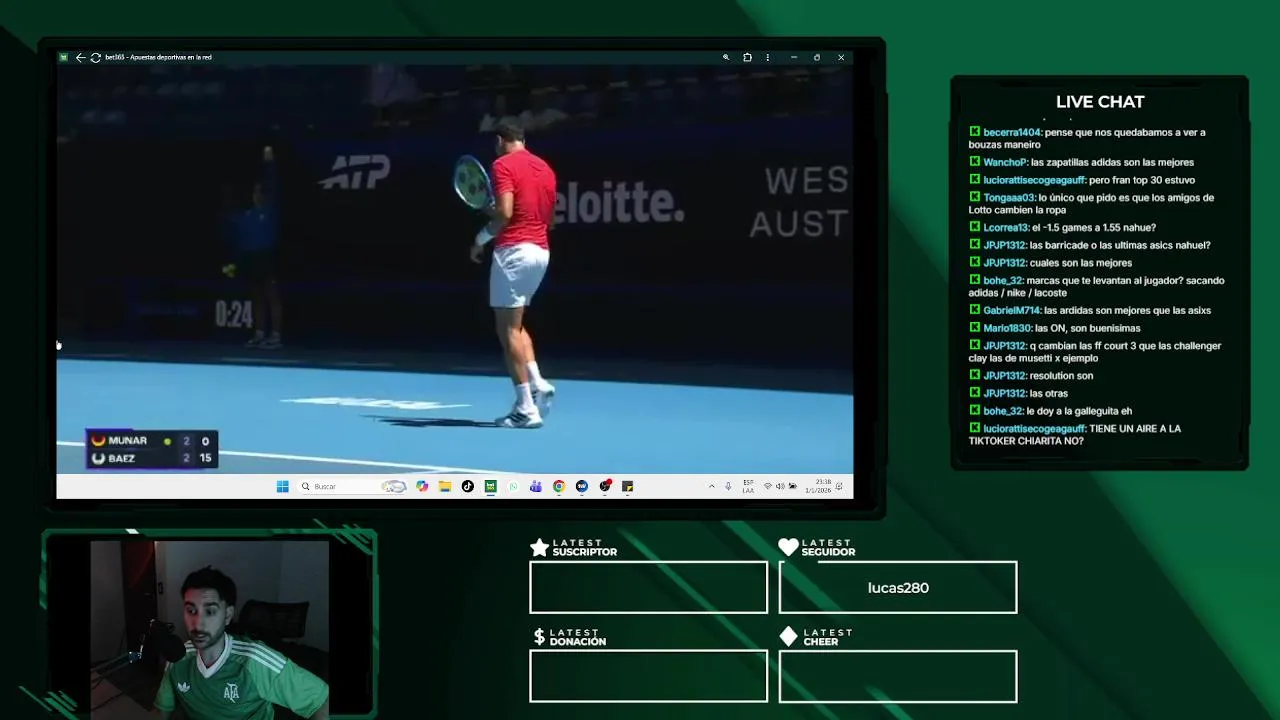Click the tennis video stream player
The height and width of the screenshot is (720, 1280).
pos(454,269)
